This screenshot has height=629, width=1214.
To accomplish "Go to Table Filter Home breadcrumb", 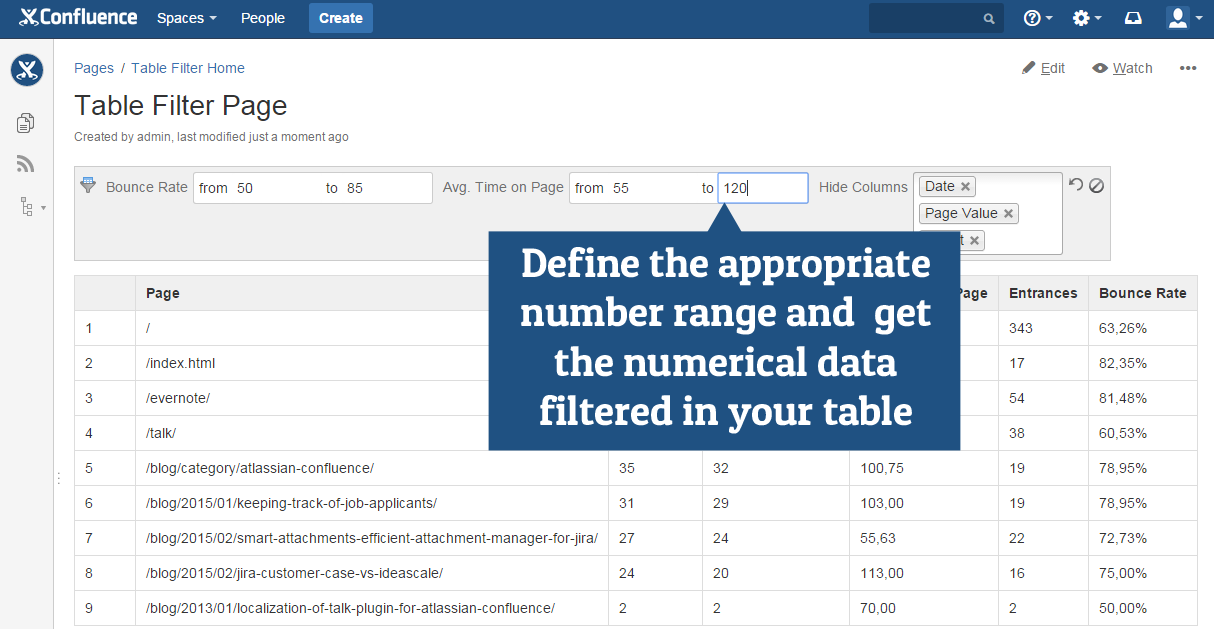I will click(188, 68).
